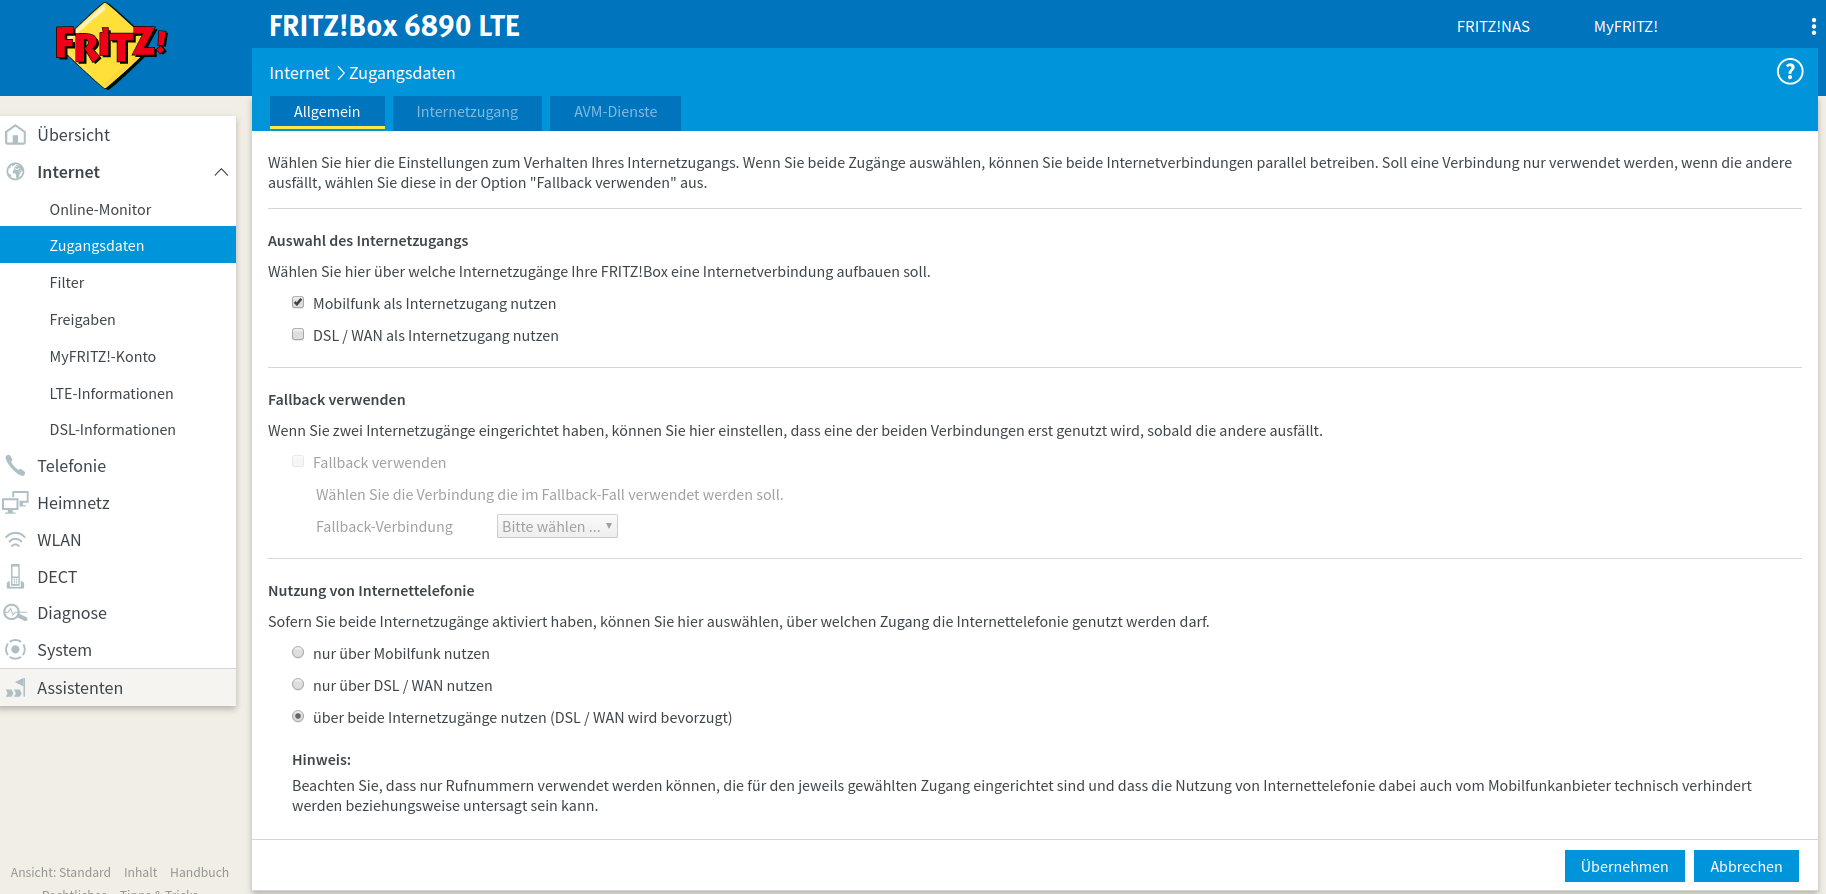Click the Heimnetz network icon
Screen dimensions: 1826x894
(x=16, y=503)
